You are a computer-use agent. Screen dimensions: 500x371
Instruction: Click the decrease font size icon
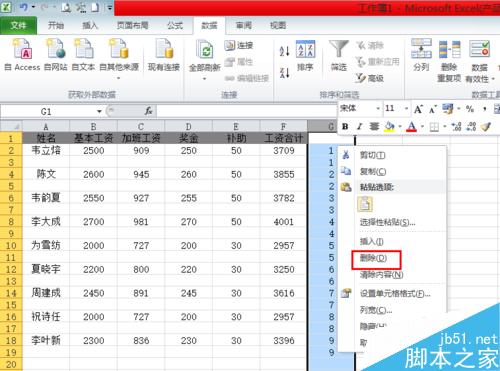pos(433,109)
